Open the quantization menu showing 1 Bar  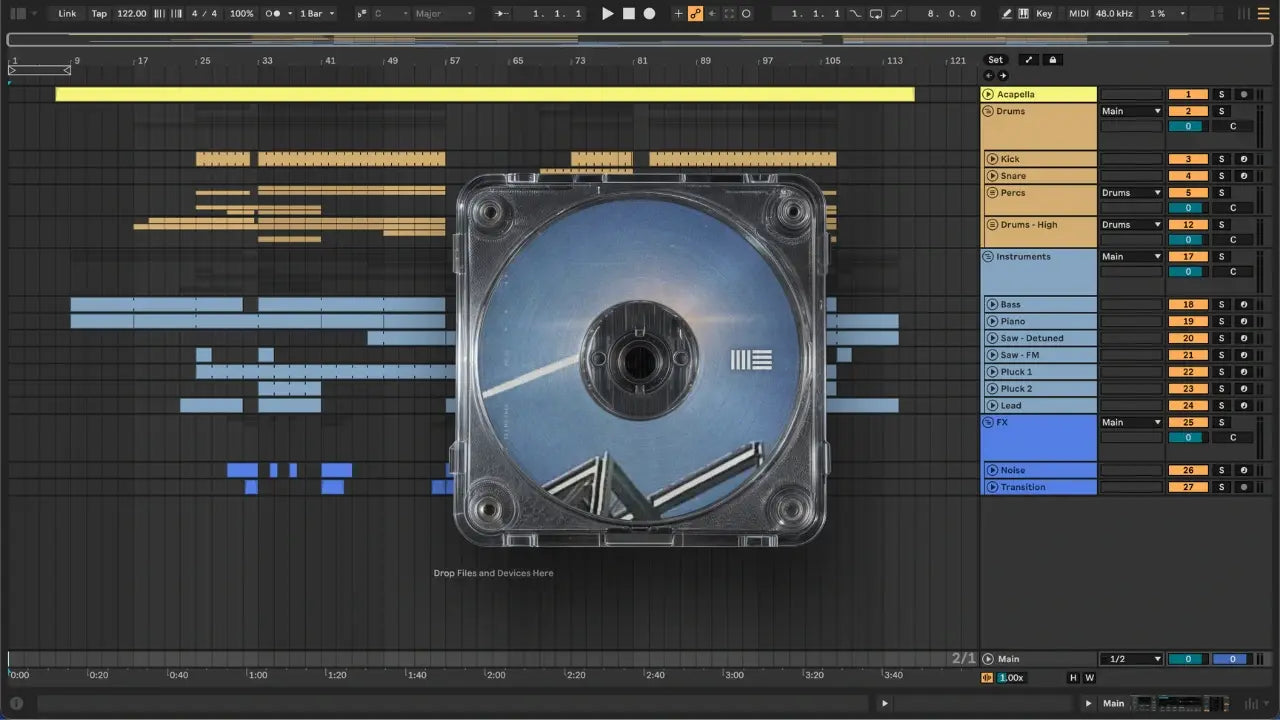(317, 14)
